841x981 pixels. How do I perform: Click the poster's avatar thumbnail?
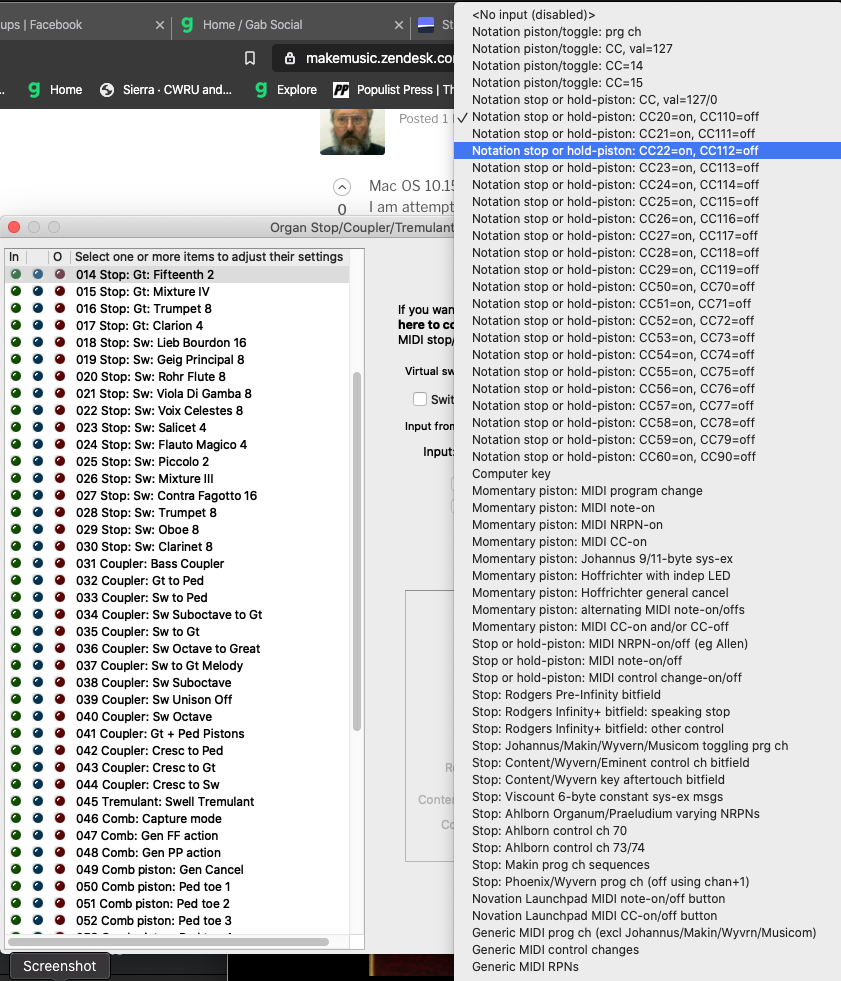click(352, 128)
